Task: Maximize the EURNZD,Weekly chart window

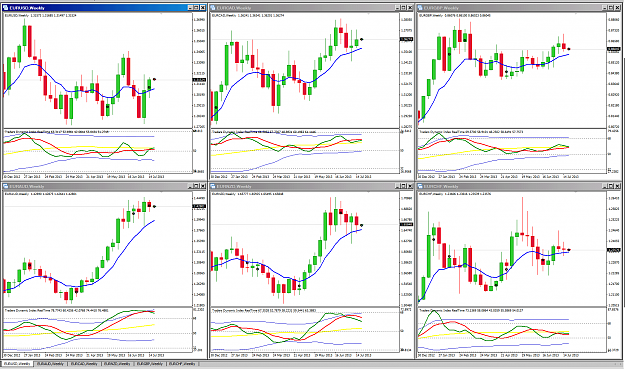Action: coord(404,186)
